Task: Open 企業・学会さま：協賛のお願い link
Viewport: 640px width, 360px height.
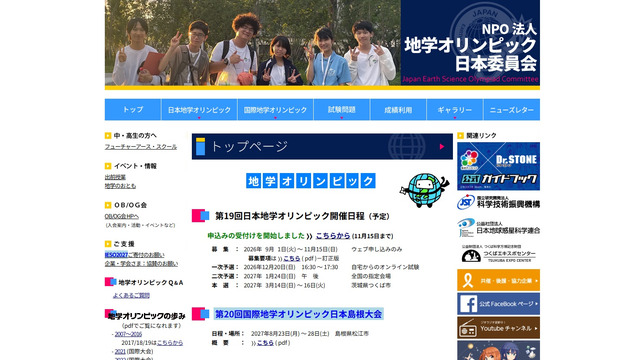Action: pyautogui.click(x=141, y=264)
